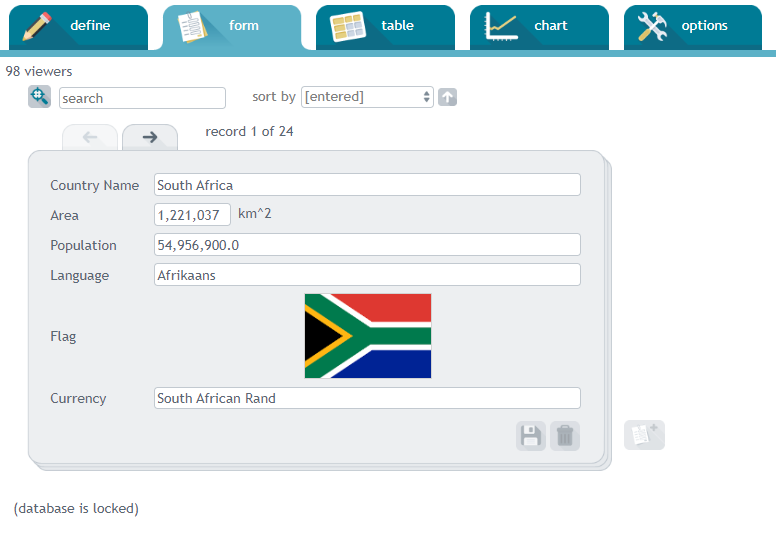This screenshot has width=776, height=545.
Task: Click the Country Name field
Action: [367, 185]
